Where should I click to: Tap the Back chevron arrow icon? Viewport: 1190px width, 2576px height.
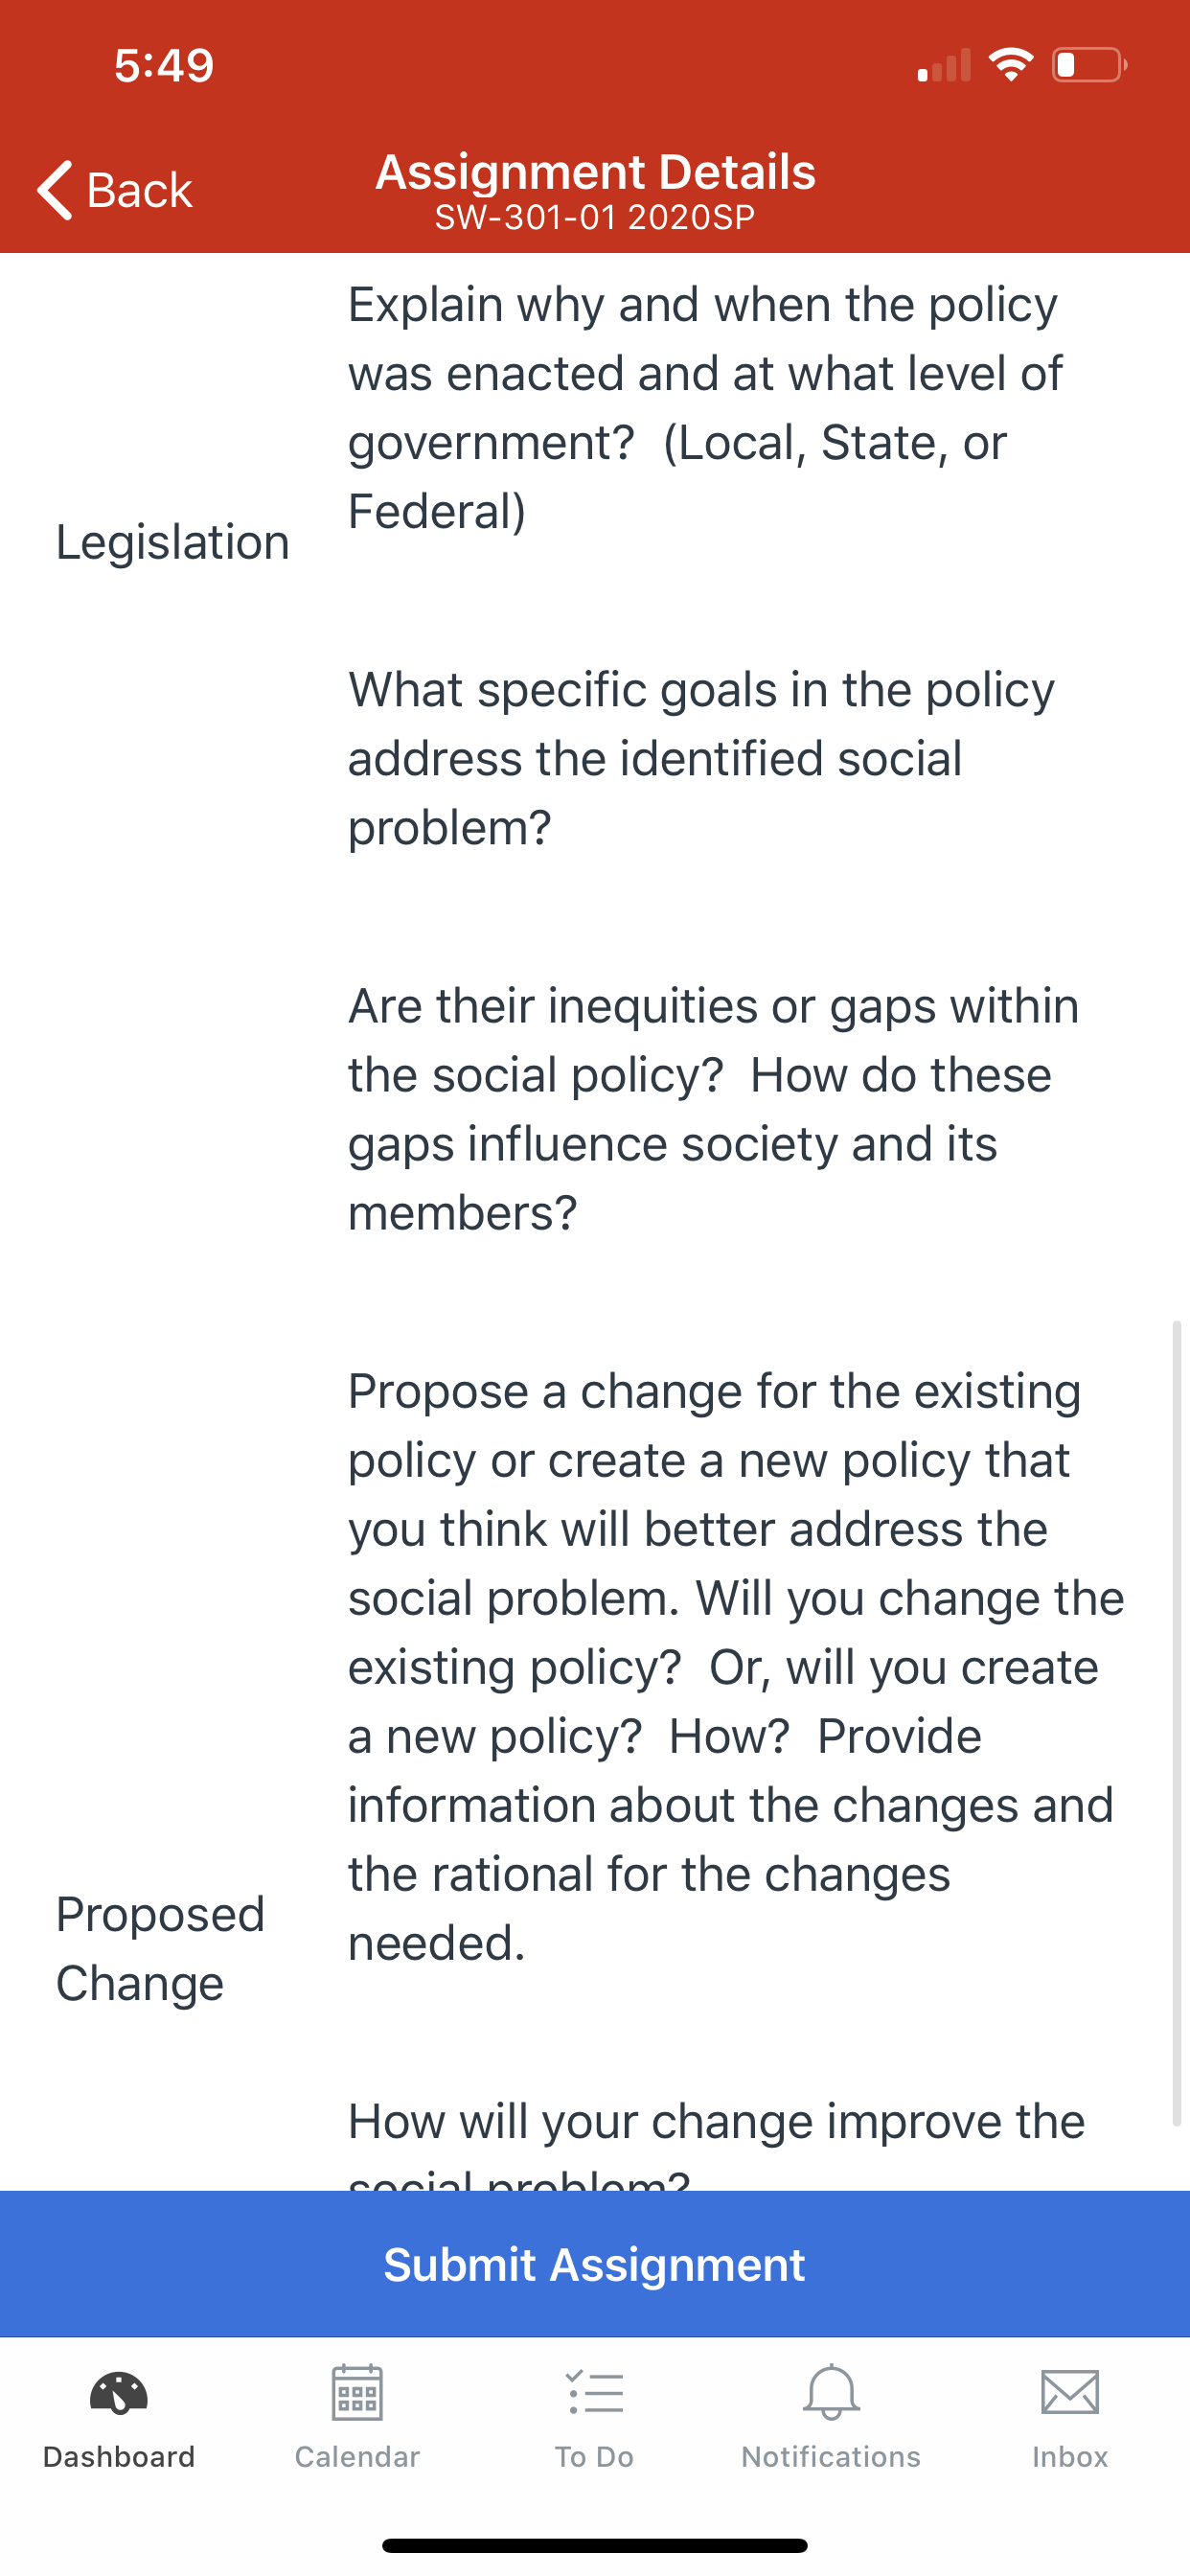[55, 189]
